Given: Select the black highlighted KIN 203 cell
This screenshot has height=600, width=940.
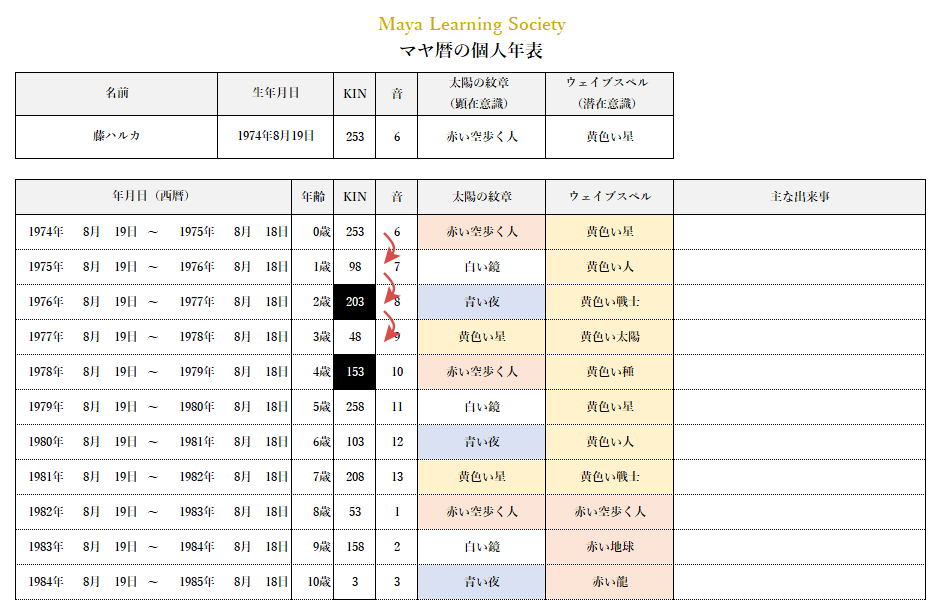Looking at the screenshot, I should 354,301.
